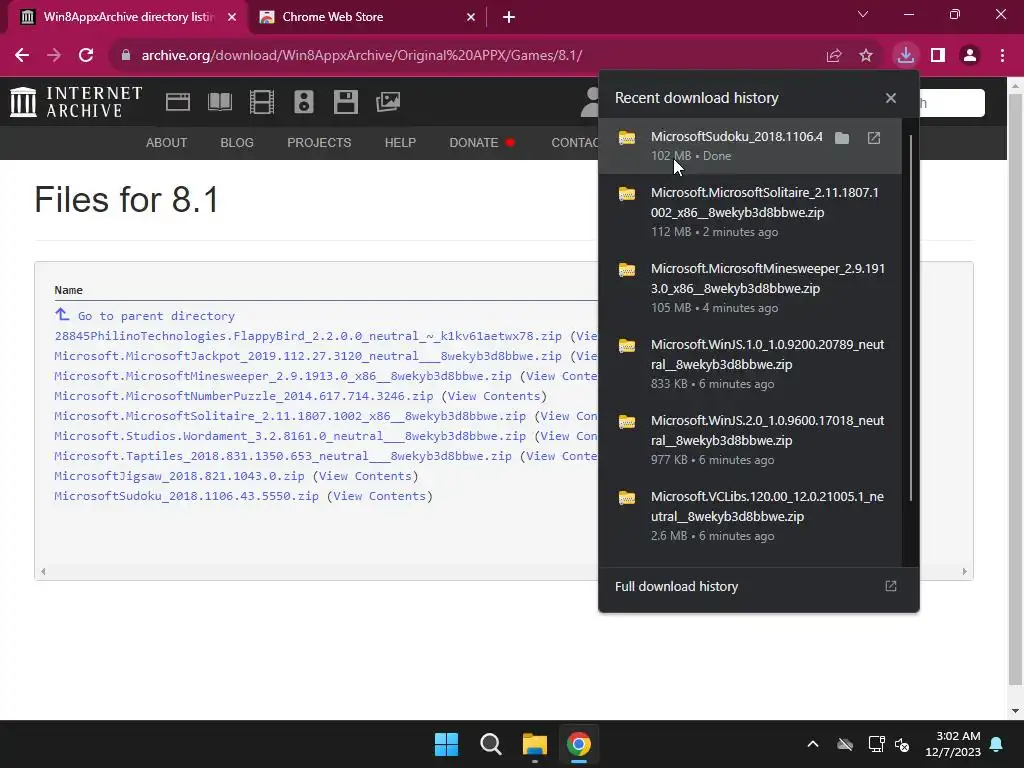Click the Chrome downloads toolbar icon

906,55
